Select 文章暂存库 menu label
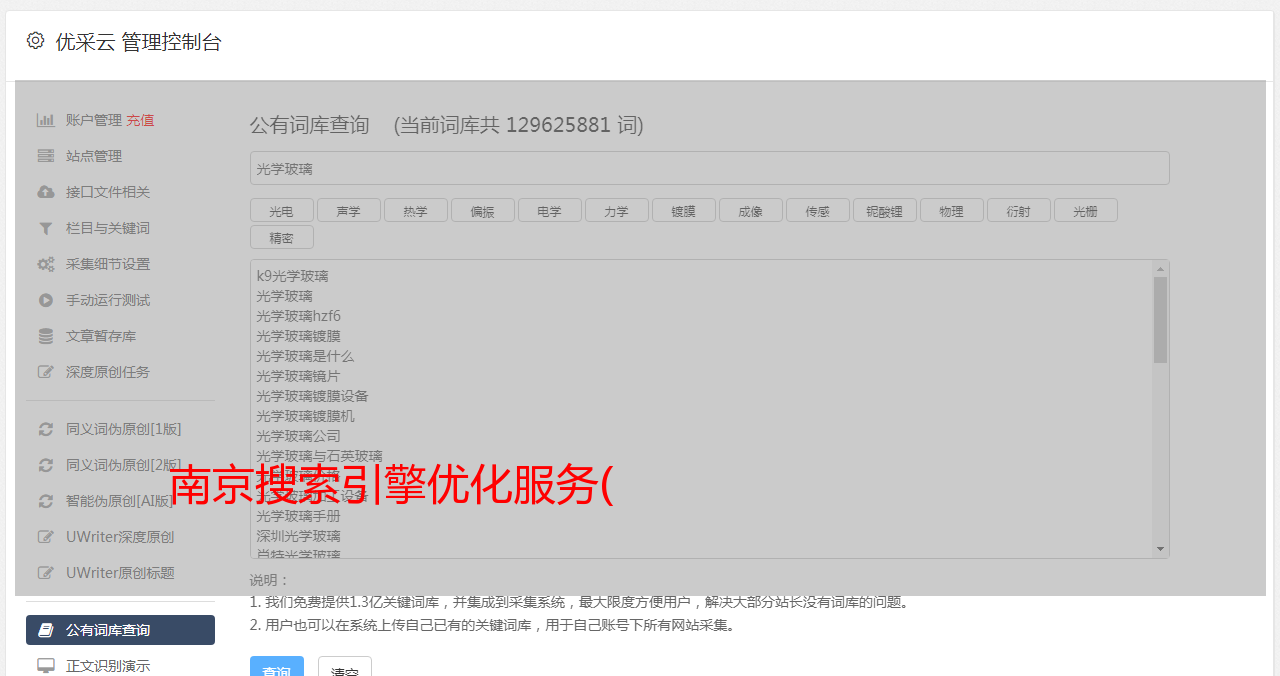Image resolution: width=1280 pixels, height=676 pixels. click(x=101, y=336)
